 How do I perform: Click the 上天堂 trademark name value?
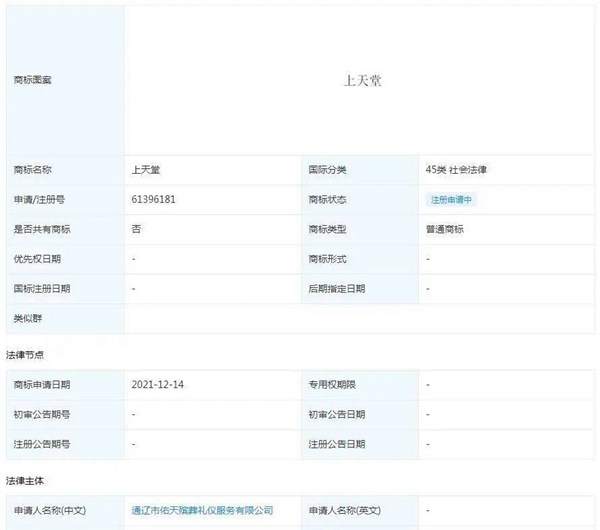click(x=147, y=170)
